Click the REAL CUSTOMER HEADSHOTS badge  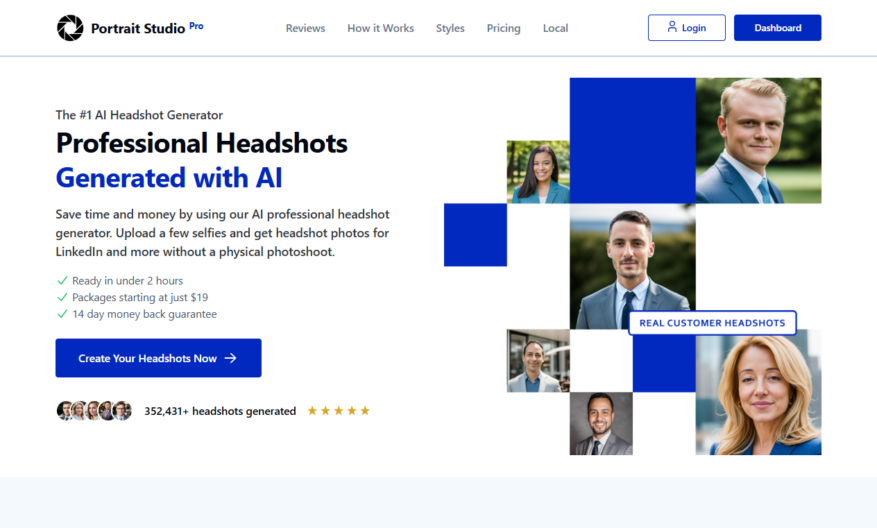pos(713,323)
